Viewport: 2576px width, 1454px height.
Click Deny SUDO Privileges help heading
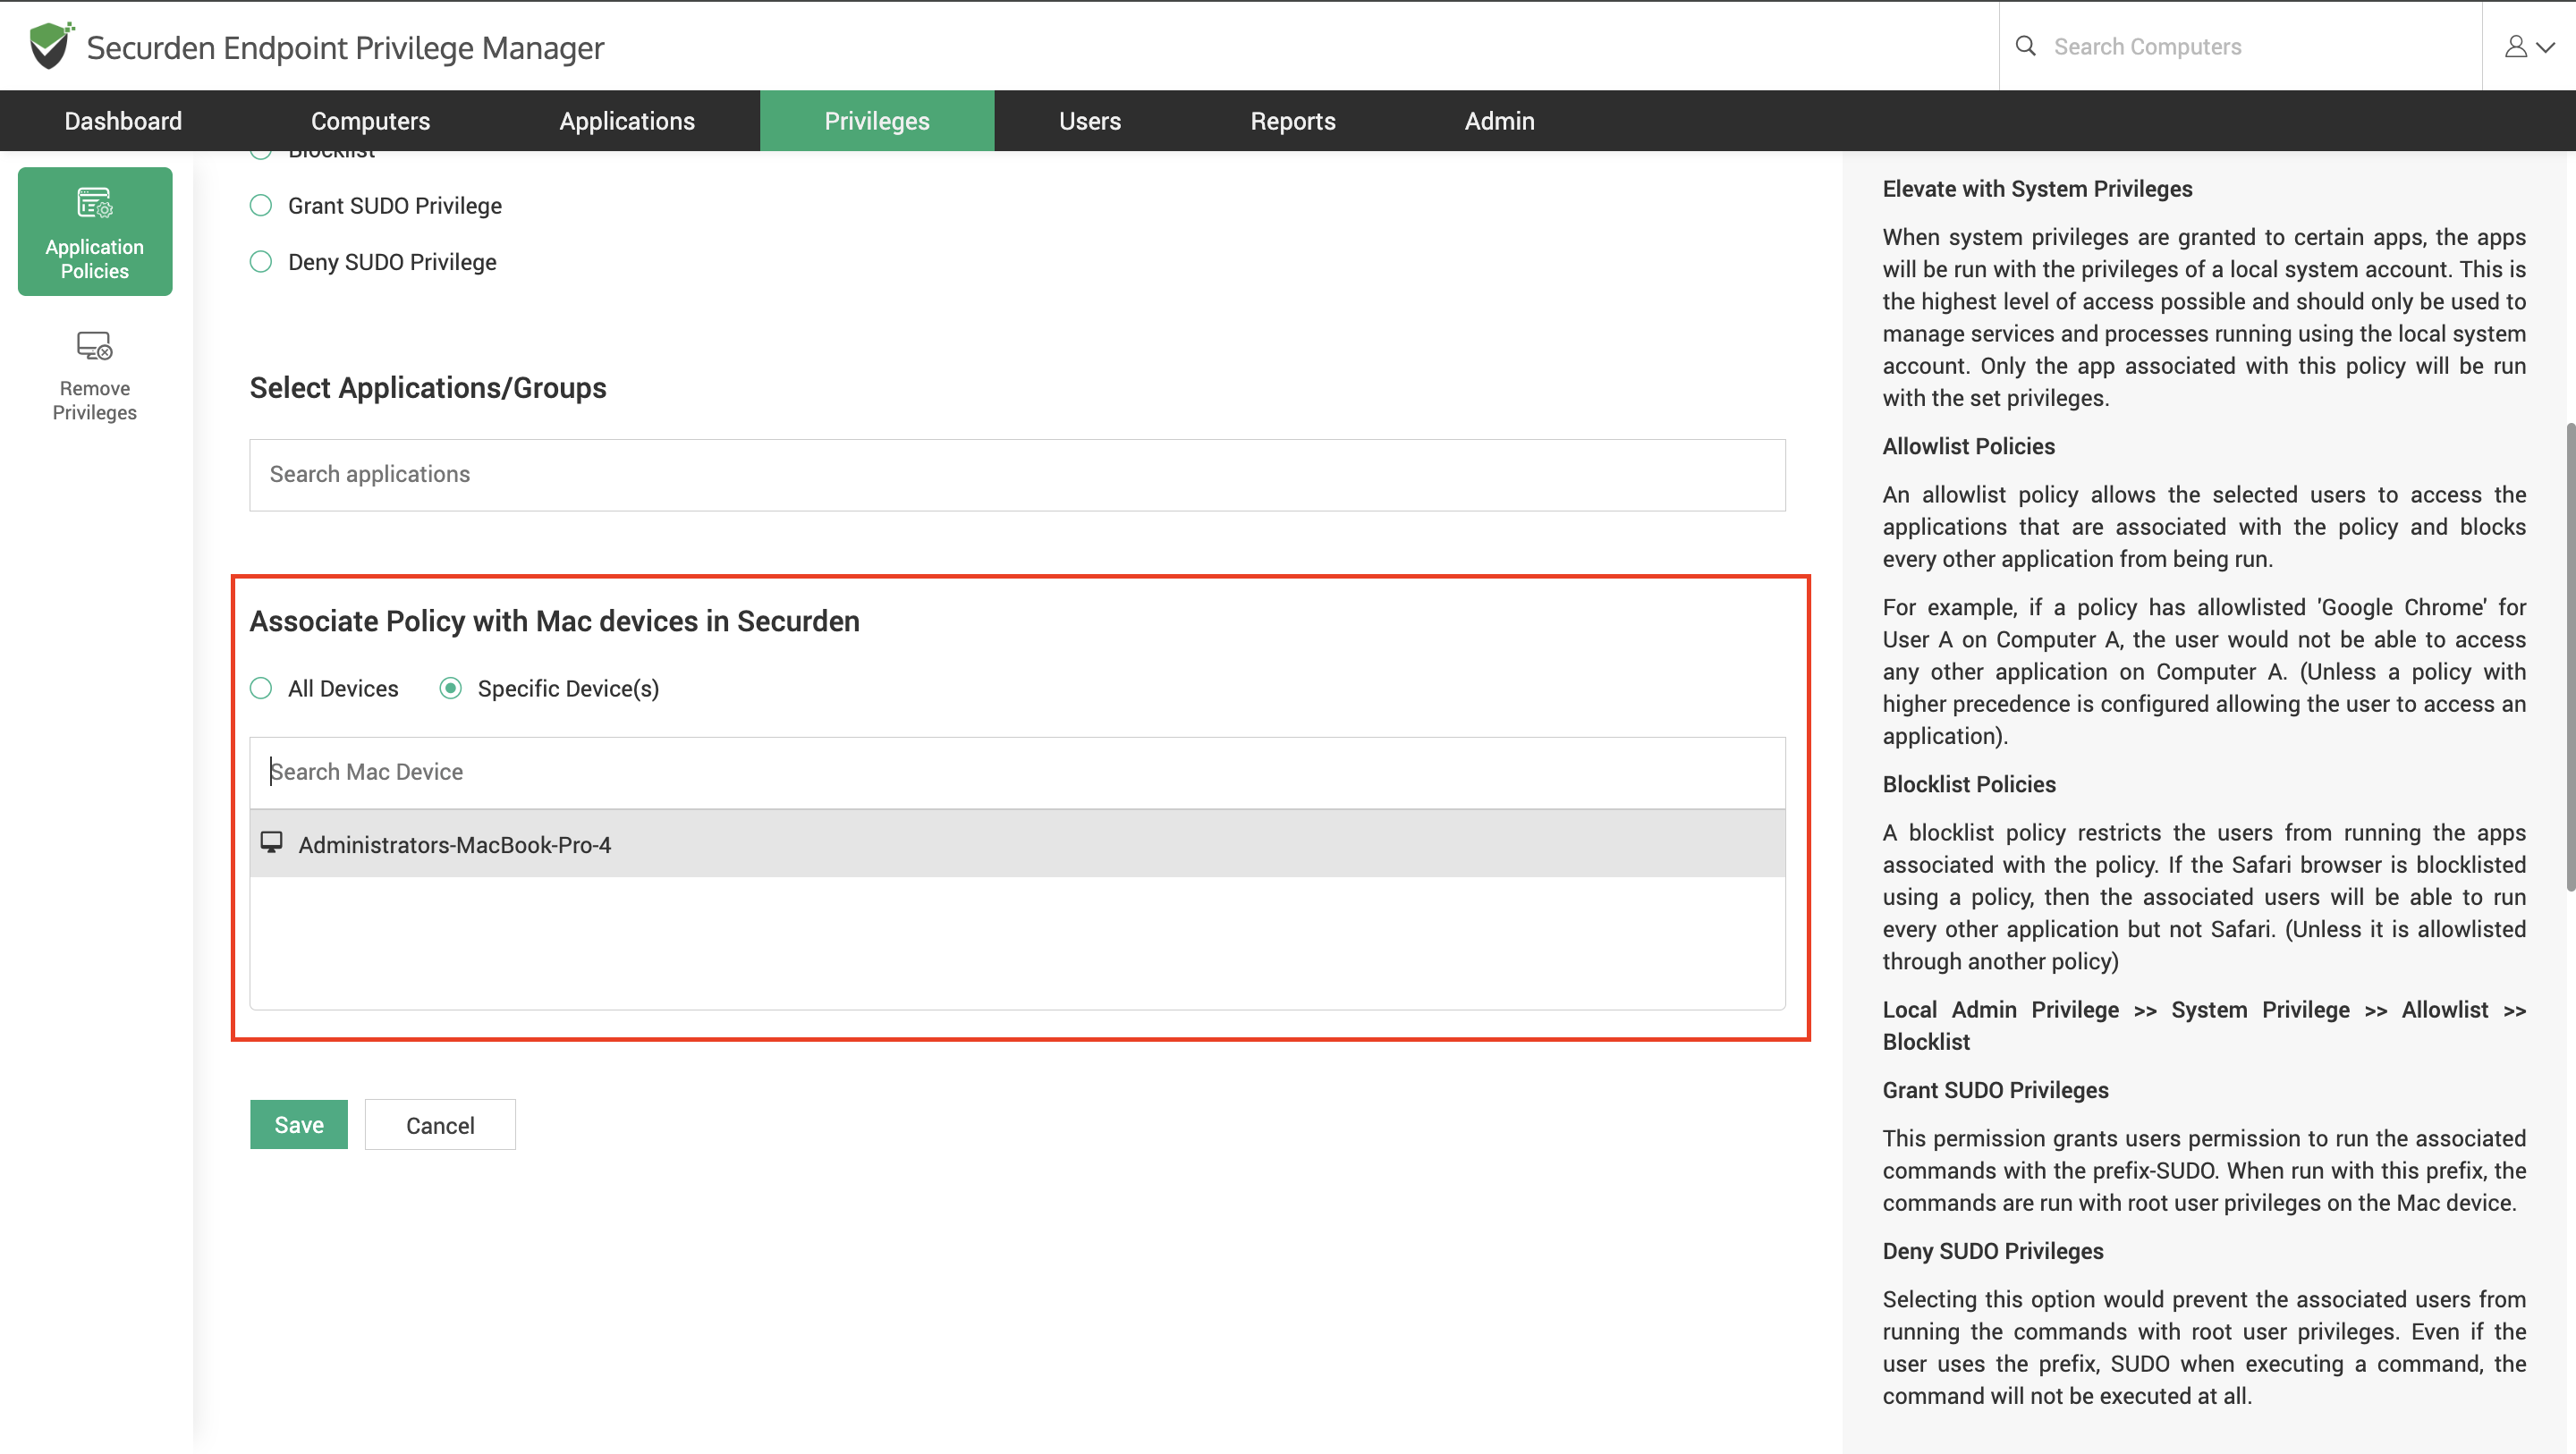coord(1992,1251)
